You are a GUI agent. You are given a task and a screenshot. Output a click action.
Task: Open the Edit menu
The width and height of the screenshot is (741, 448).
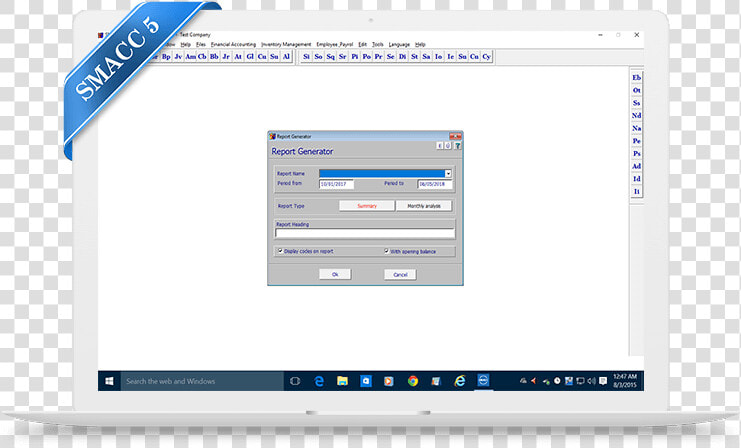pyautogui.click(x=362, y=44)
